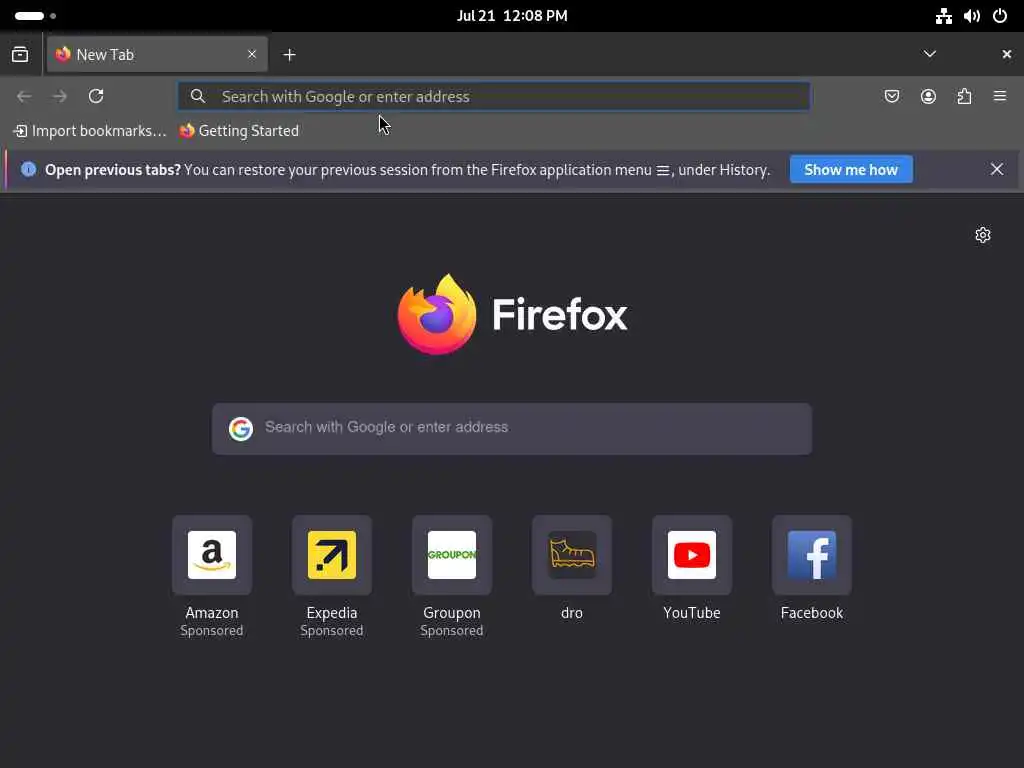Click the YouTube label text
1024x768 pixels.
[x=692, y=613]
